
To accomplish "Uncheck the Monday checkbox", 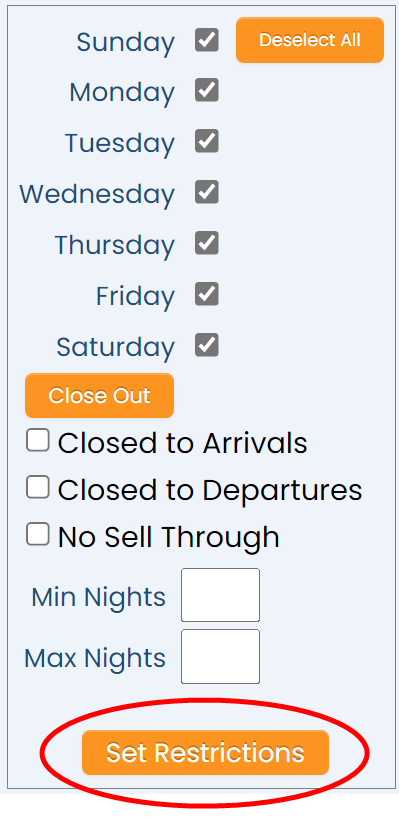I will (207, 91).
